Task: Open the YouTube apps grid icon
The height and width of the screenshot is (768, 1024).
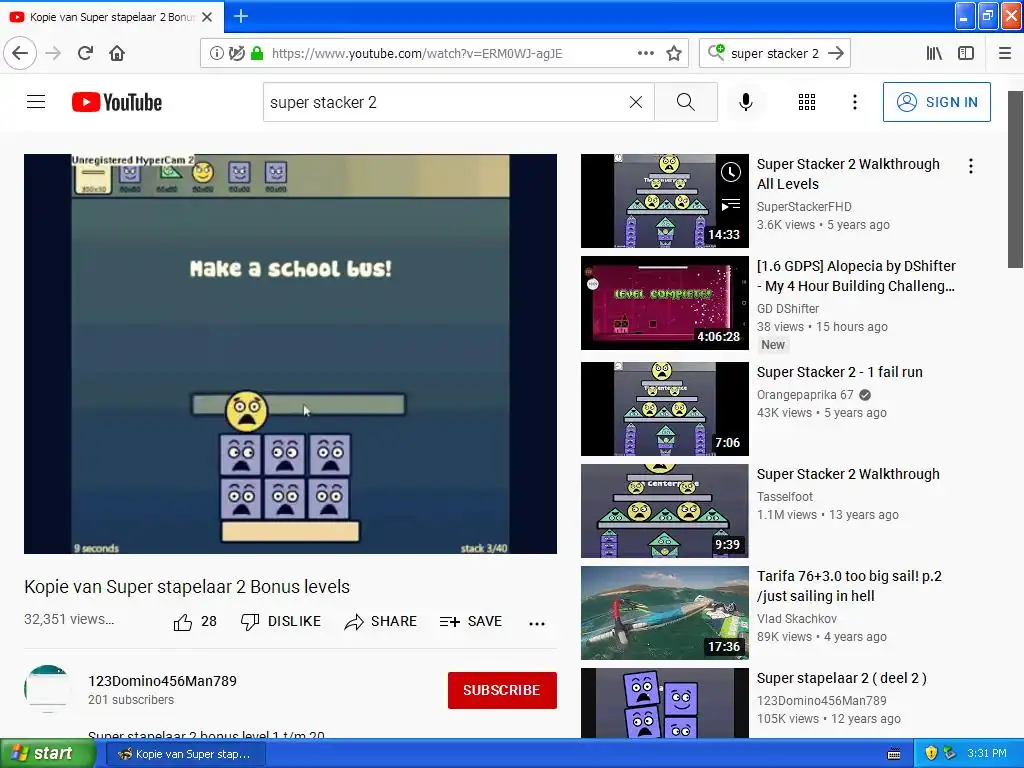Action: (807, 102)
